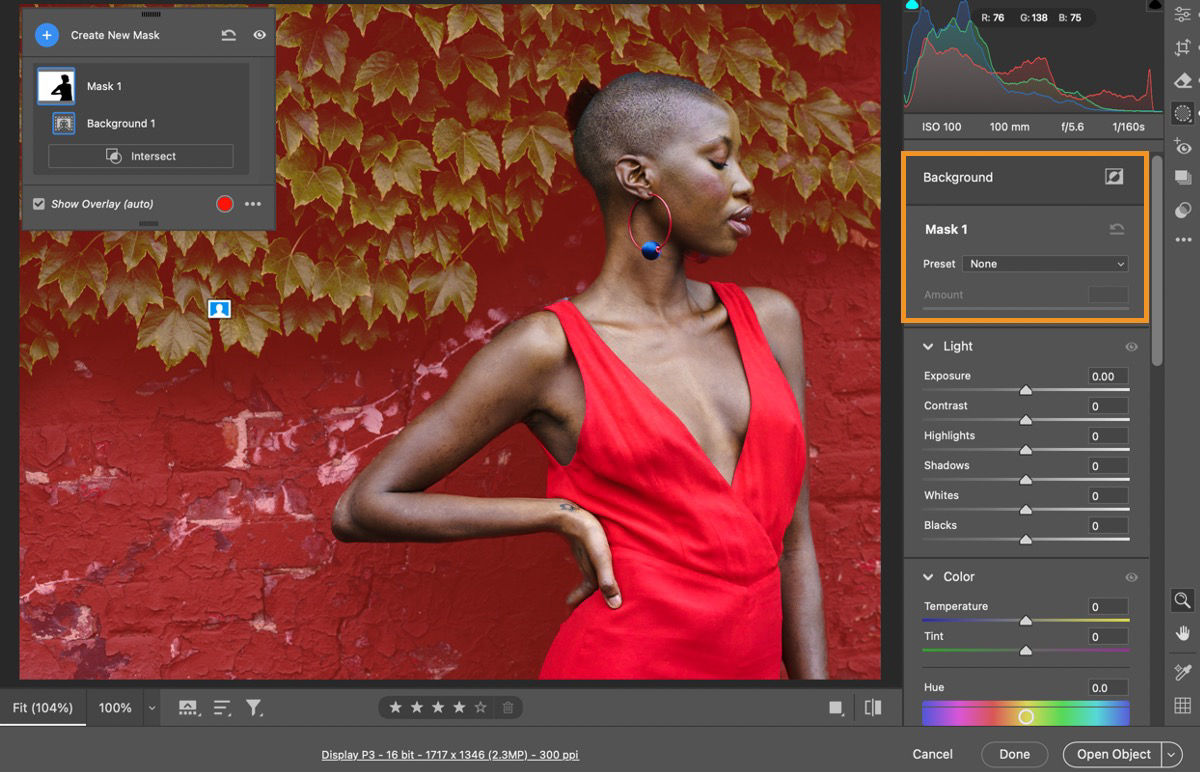Click the red overlay color swatch
Viewport: 1200px width, 775px height.
(x=223, y=204)
